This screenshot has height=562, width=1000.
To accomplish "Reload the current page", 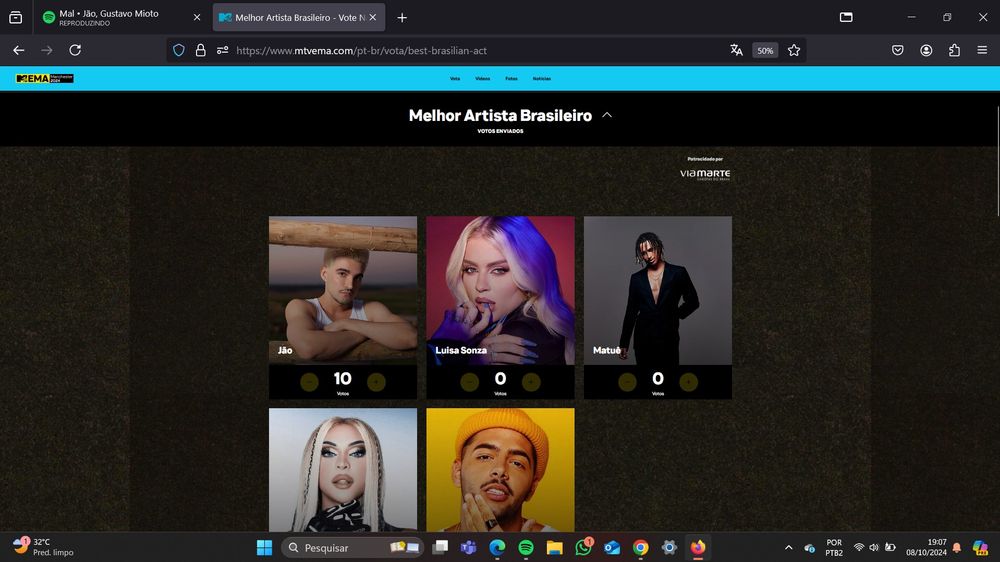I will pyautogui.click(x=75, y=50).
